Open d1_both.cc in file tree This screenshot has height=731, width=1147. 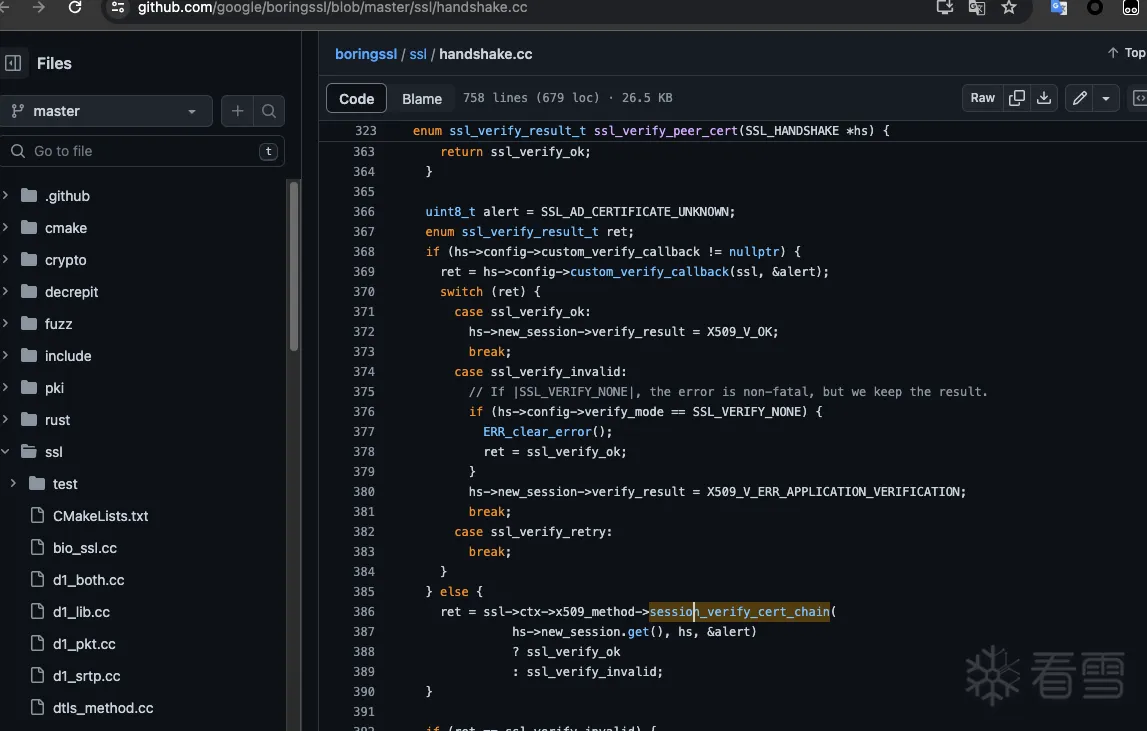coord(88,580)
